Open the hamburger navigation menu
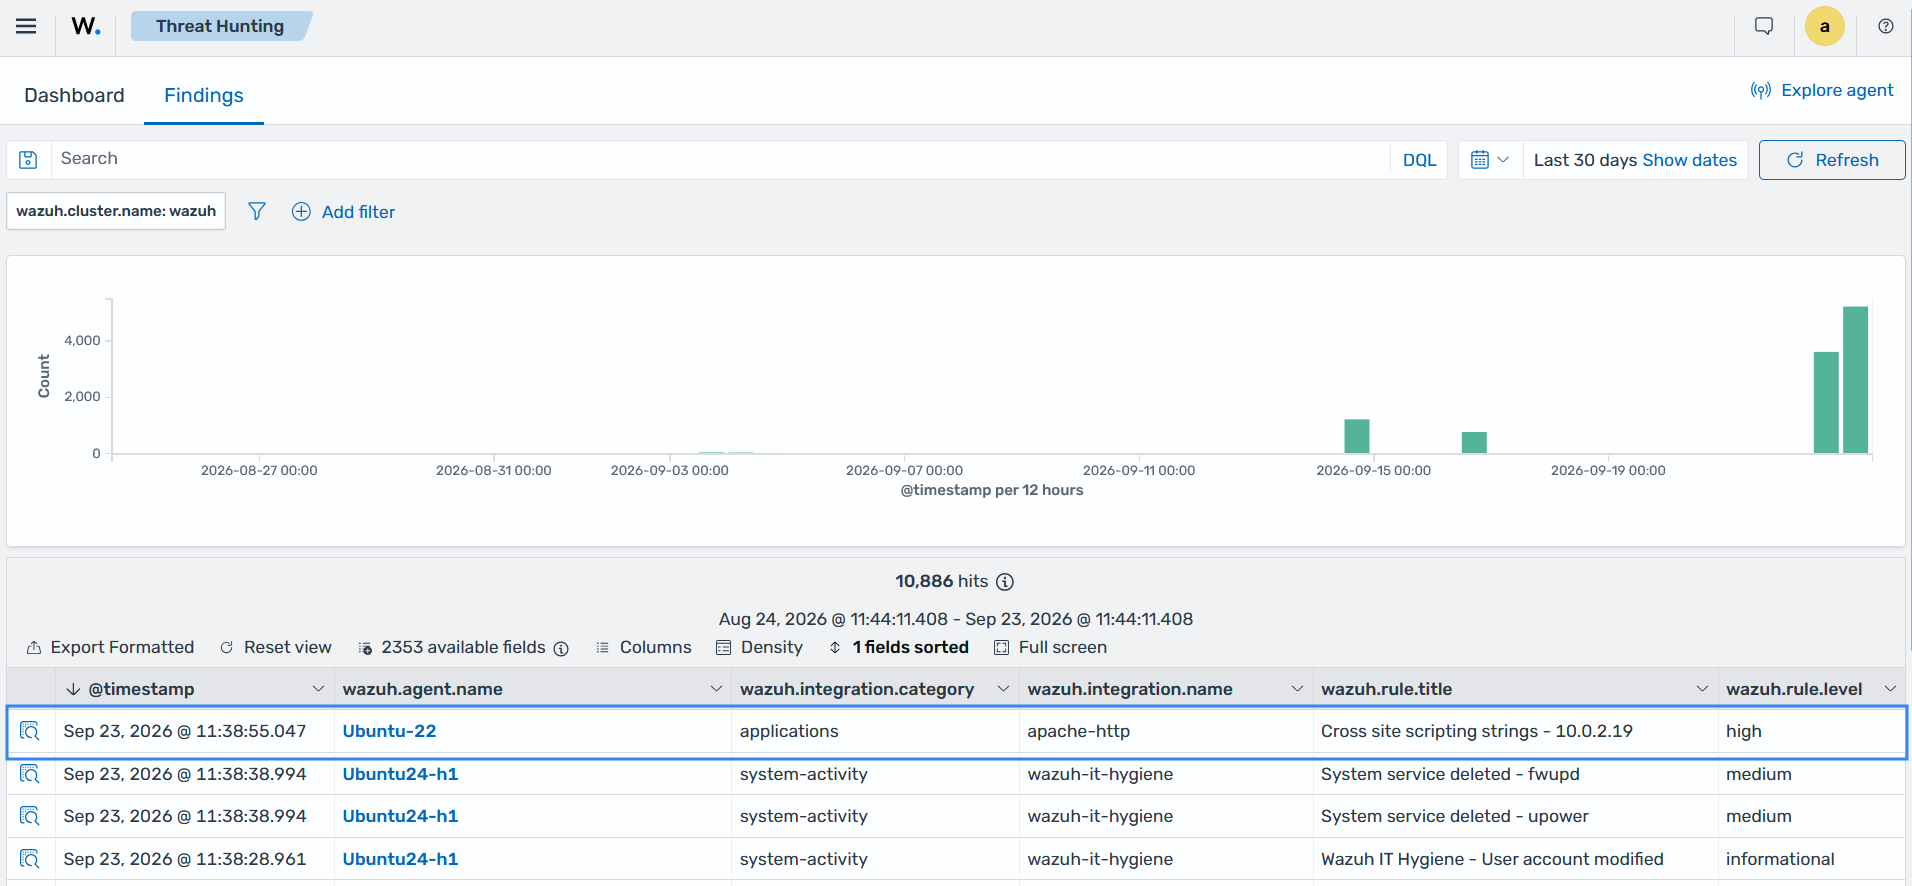This screenshot has height=886, width=1912. click(x=26, y=27)
